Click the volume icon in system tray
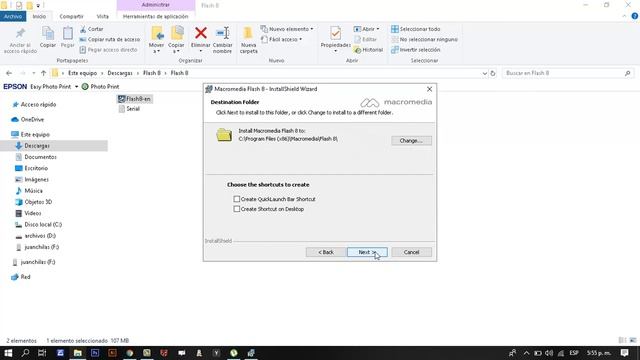 tap(549, 353)
